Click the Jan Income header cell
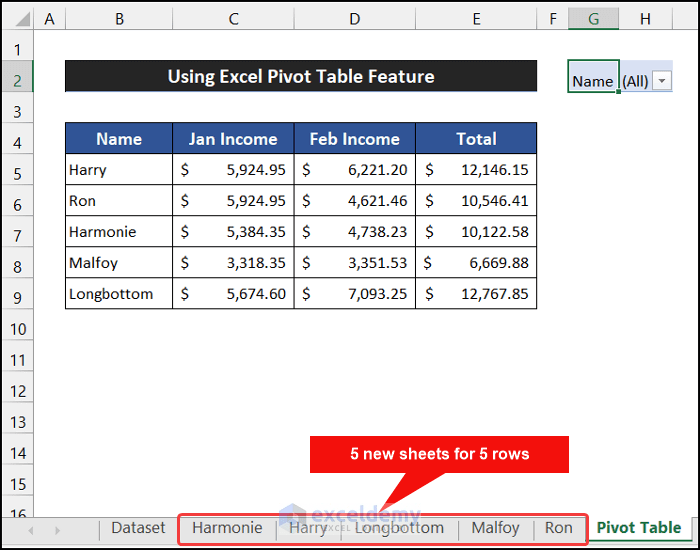Screen dimensions: 700x550 233,139
